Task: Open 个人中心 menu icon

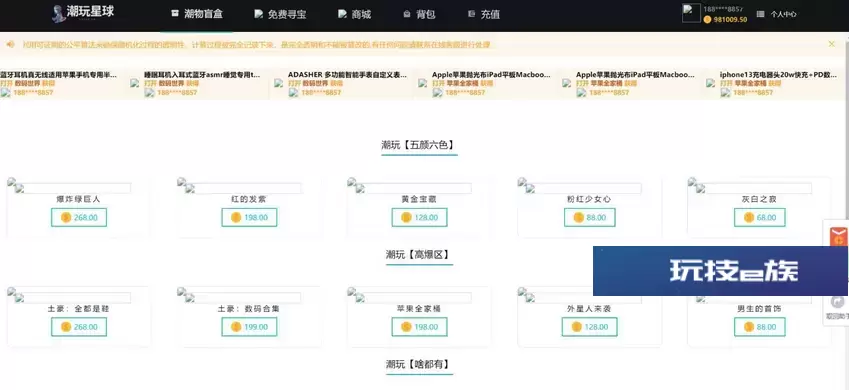Action: click(760, 15)
